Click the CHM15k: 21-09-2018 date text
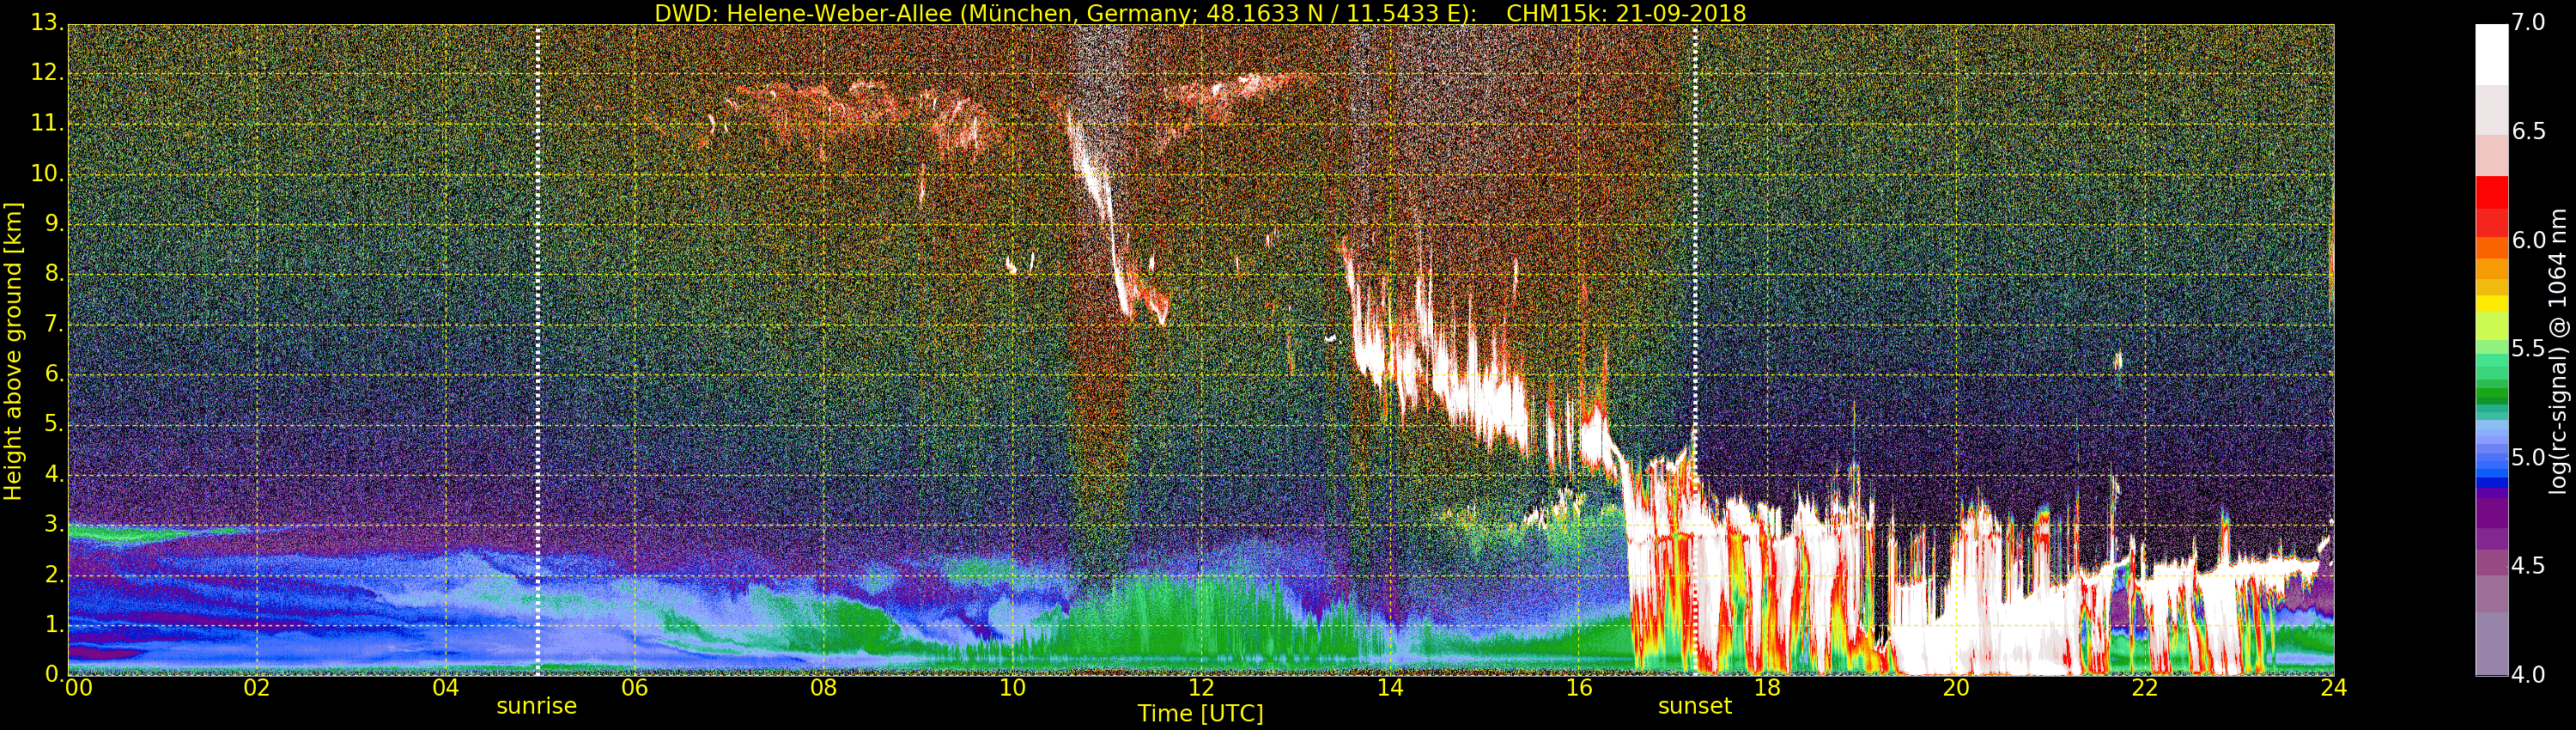 point(1626,13)
